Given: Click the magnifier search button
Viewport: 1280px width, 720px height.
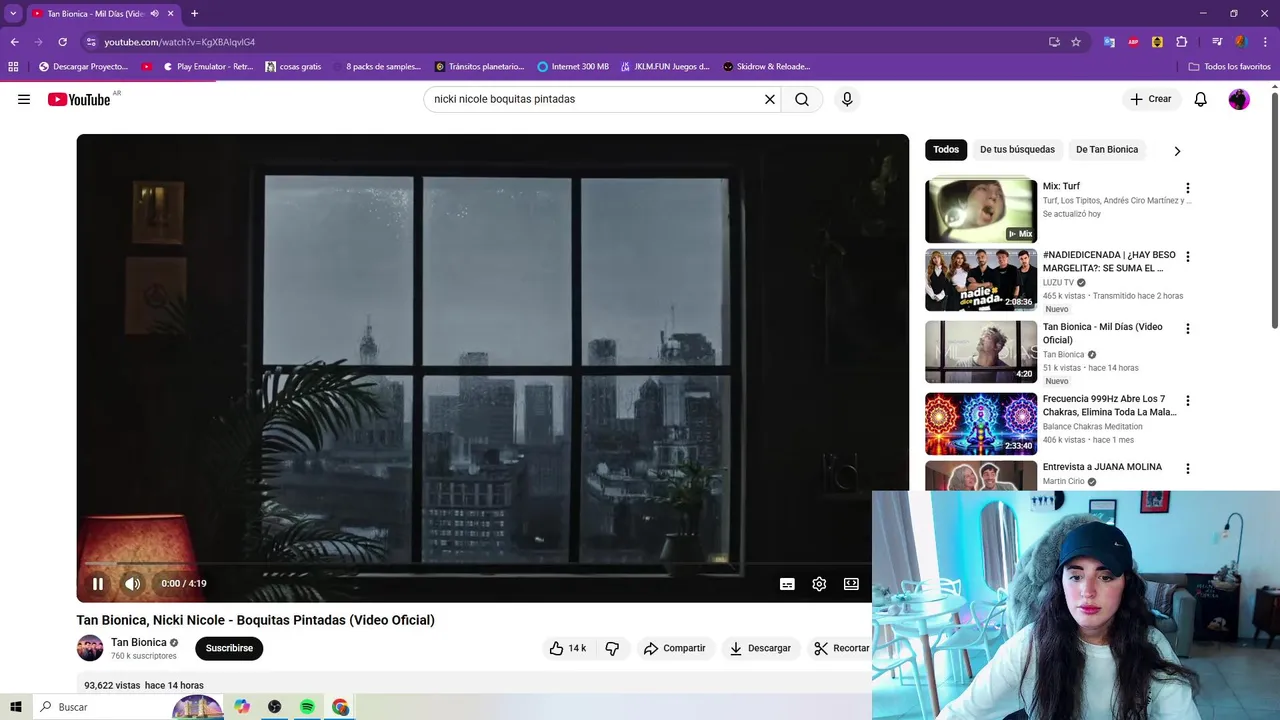Looking at the screenshot, I should [x=802, y=99].
